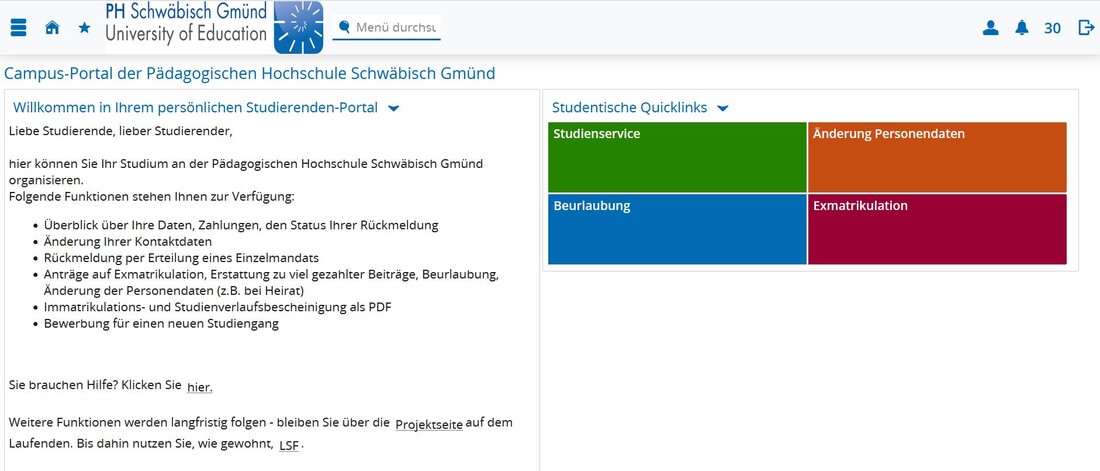1100x471 pixels.
Task: Select the red Exmatrikulation quicklink
Action: [937, 229]
